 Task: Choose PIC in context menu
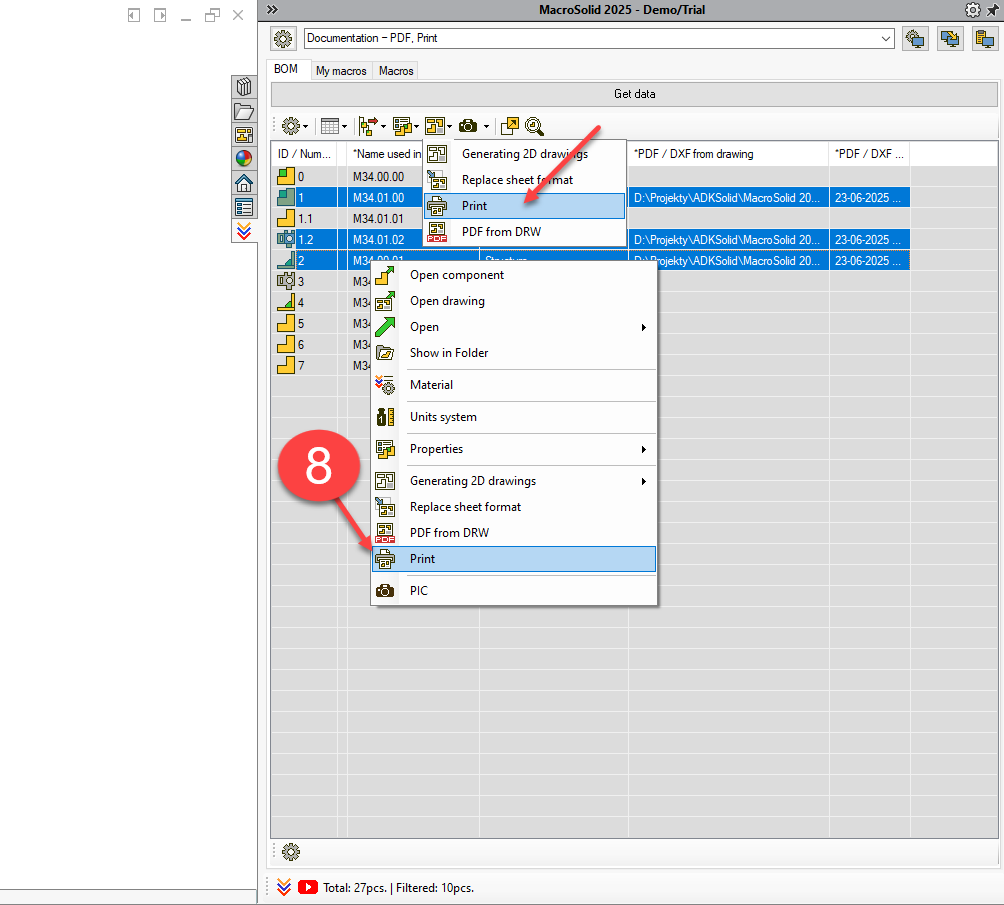coord(514,591)
